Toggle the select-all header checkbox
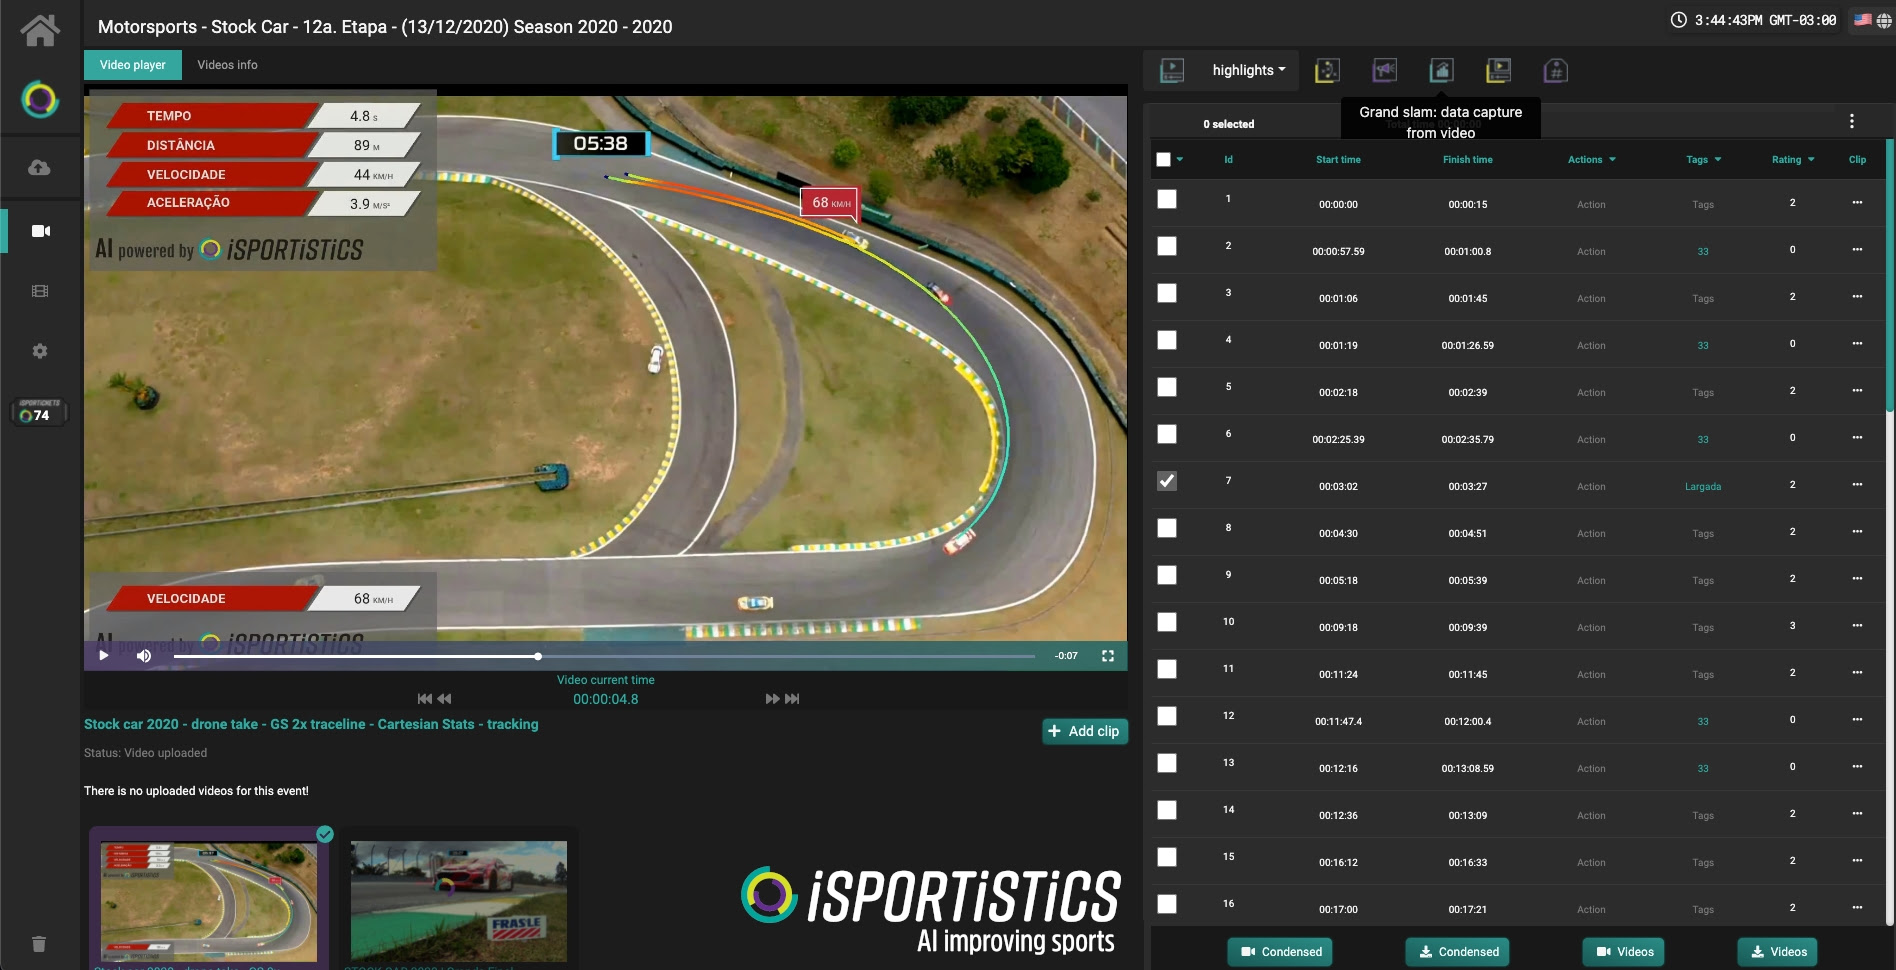Image resolution: width=1896 pixels, height=970 pixels. click(1163, 159)
